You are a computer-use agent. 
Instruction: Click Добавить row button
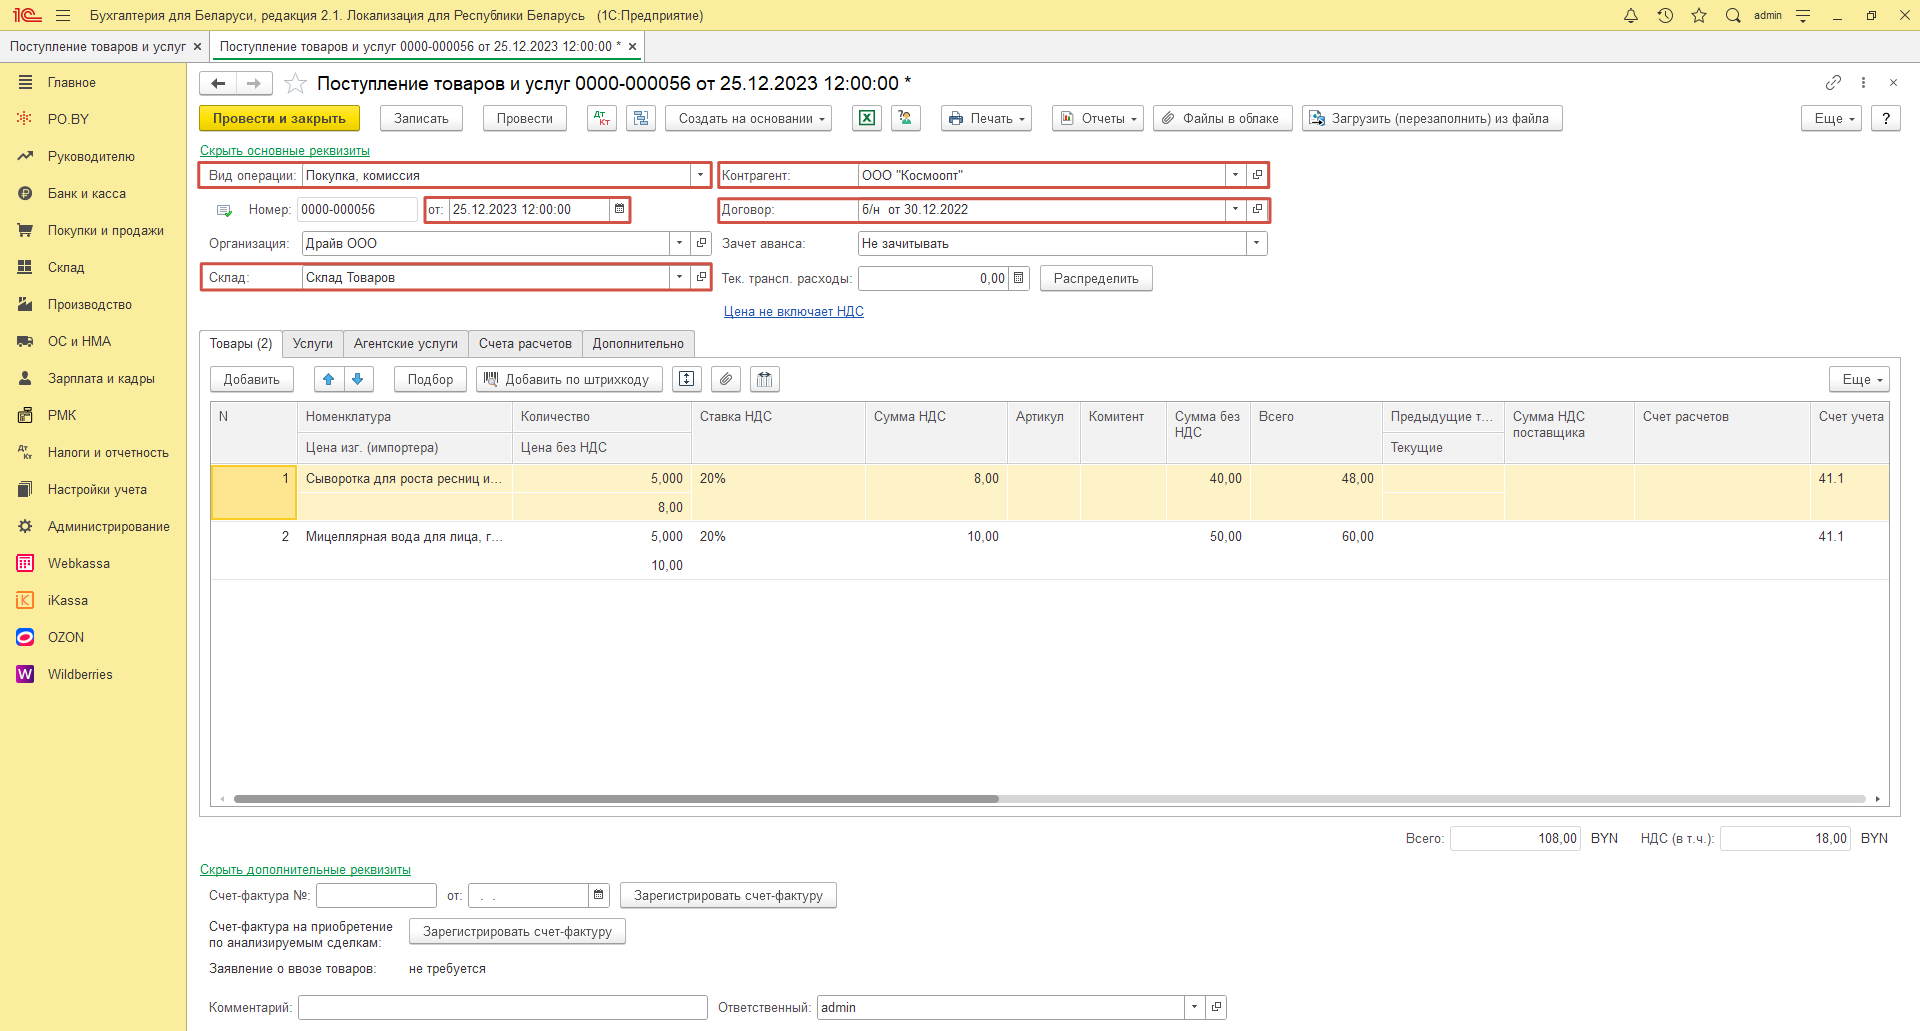coord(252,379)
